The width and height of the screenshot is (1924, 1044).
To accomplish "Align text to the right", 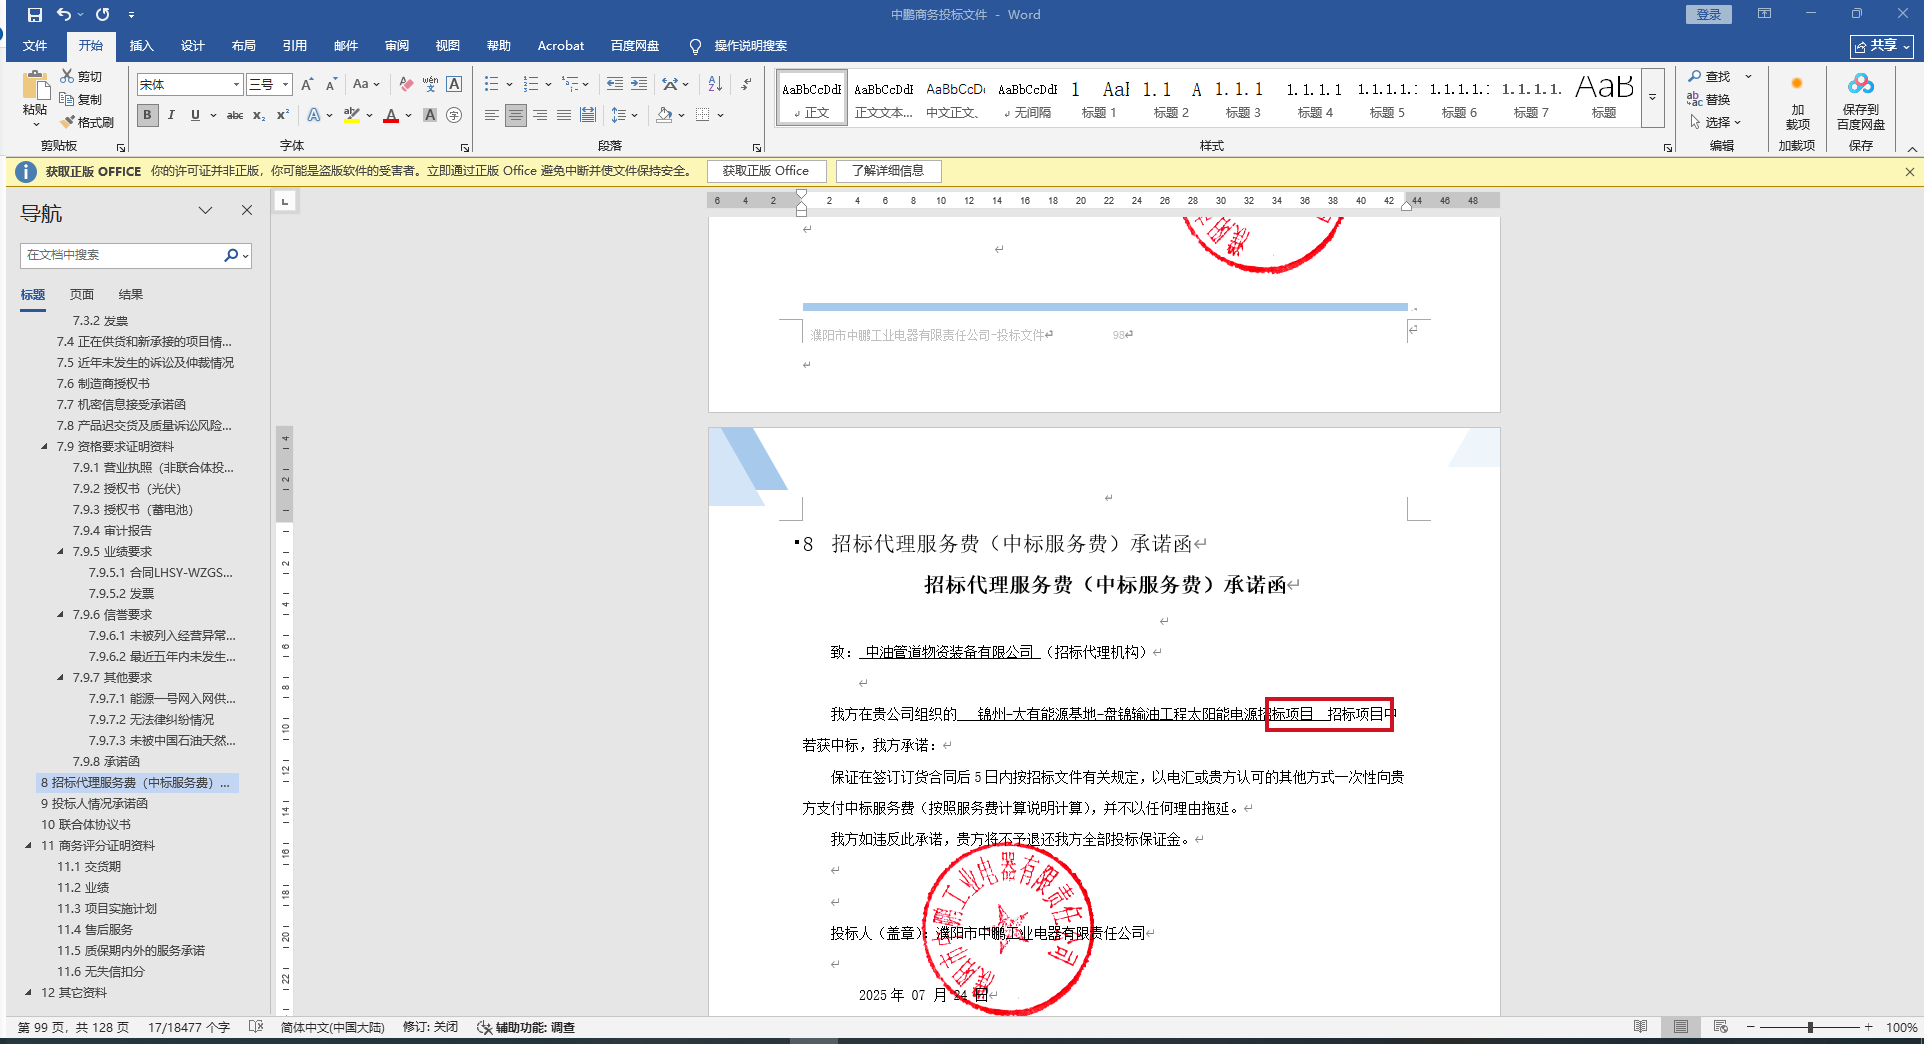I will (x=540, y=115).
